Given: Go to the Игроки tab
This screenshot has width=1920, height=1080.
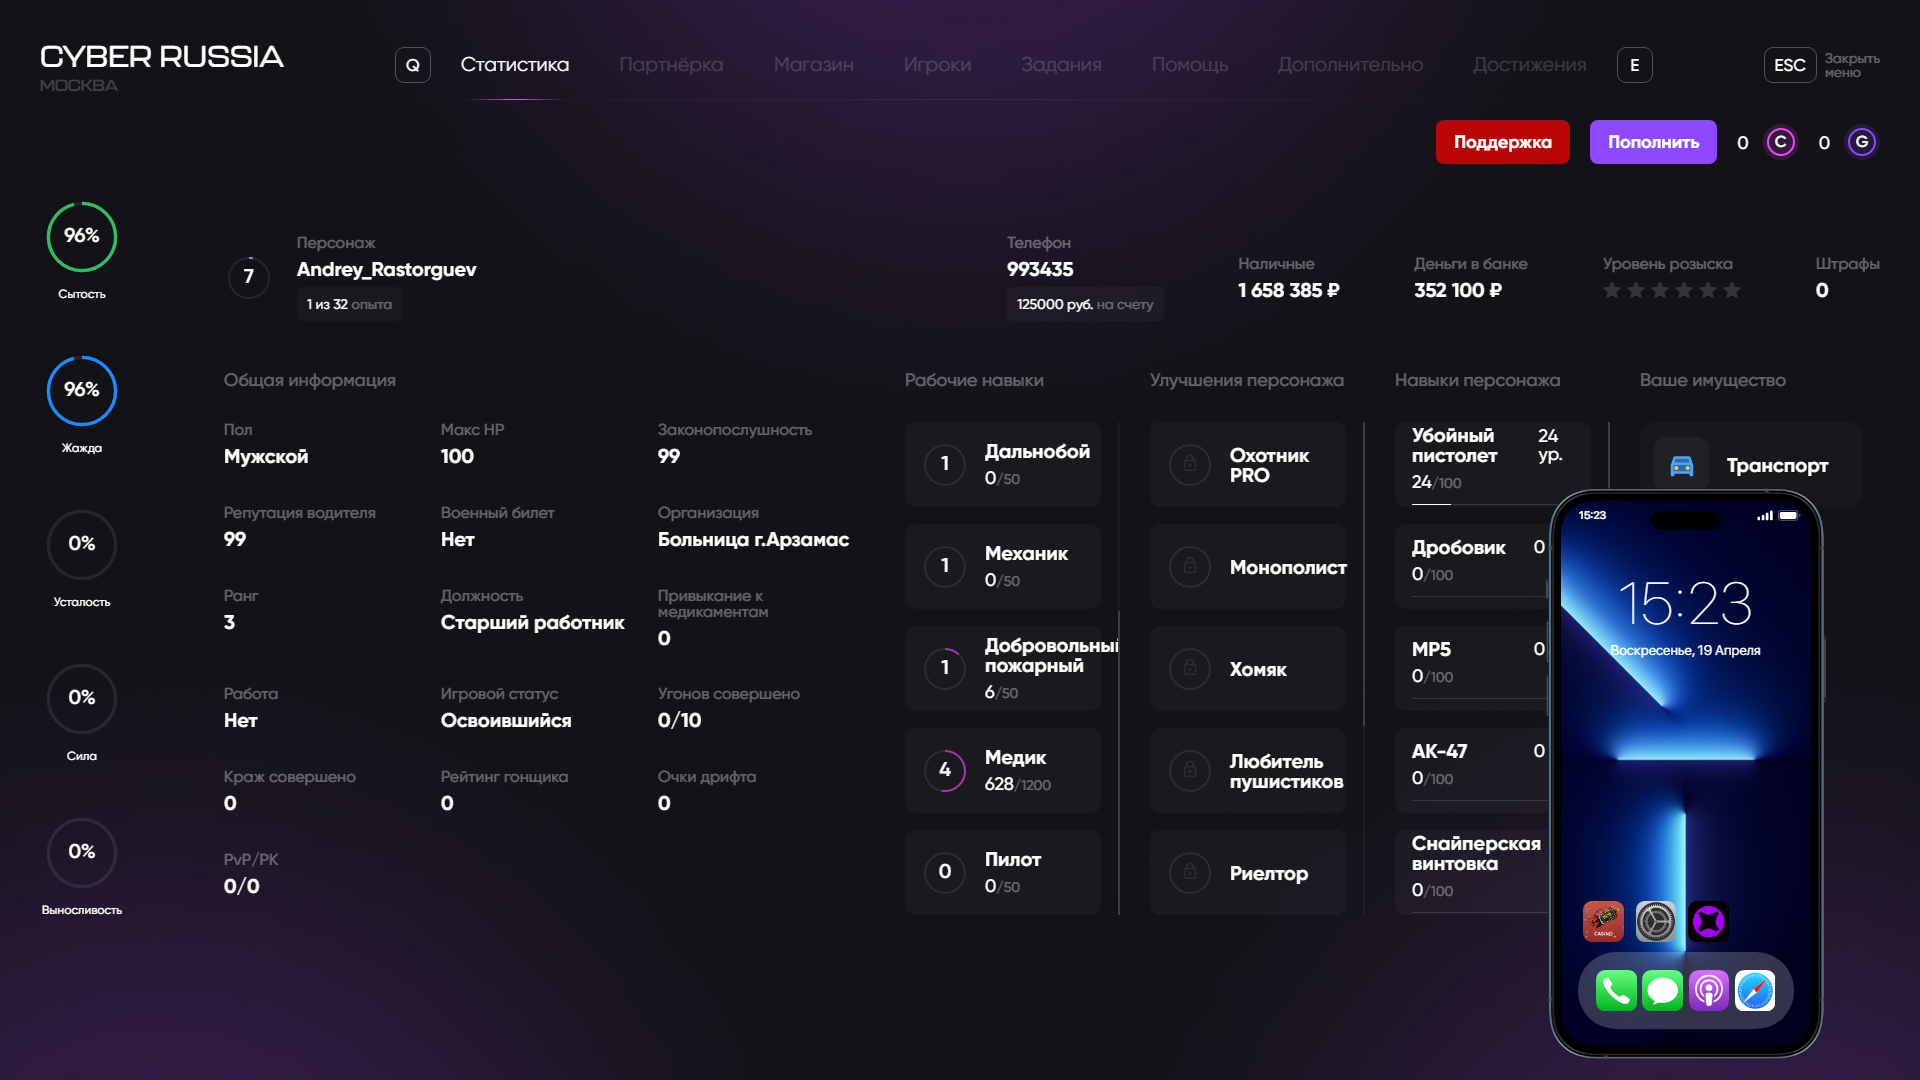Looking at the screenshot, I should click(937, 65).
